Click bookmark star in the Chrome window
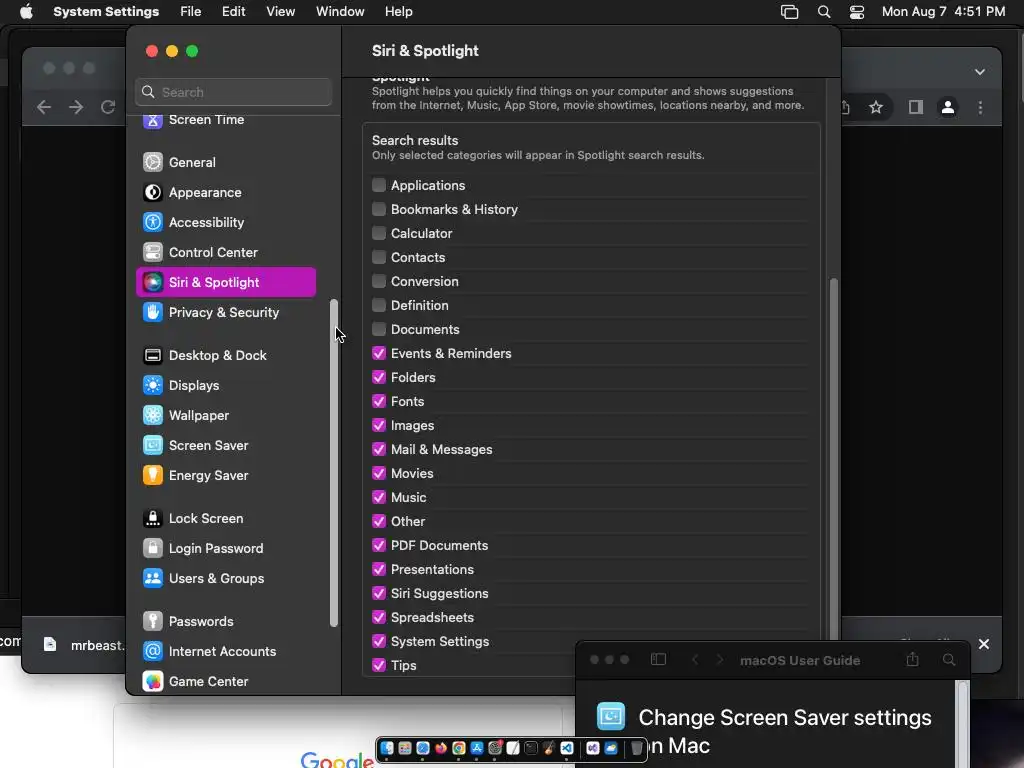 876,107
